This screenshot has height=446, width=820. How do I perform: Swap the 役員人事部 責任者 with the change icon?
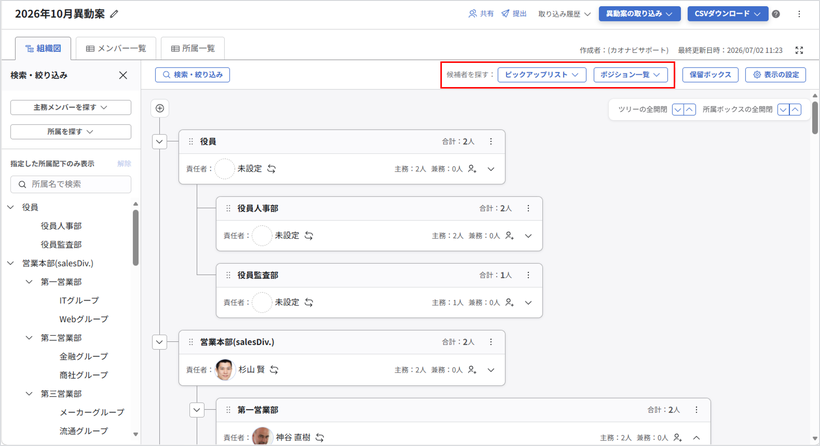(309, 236)
